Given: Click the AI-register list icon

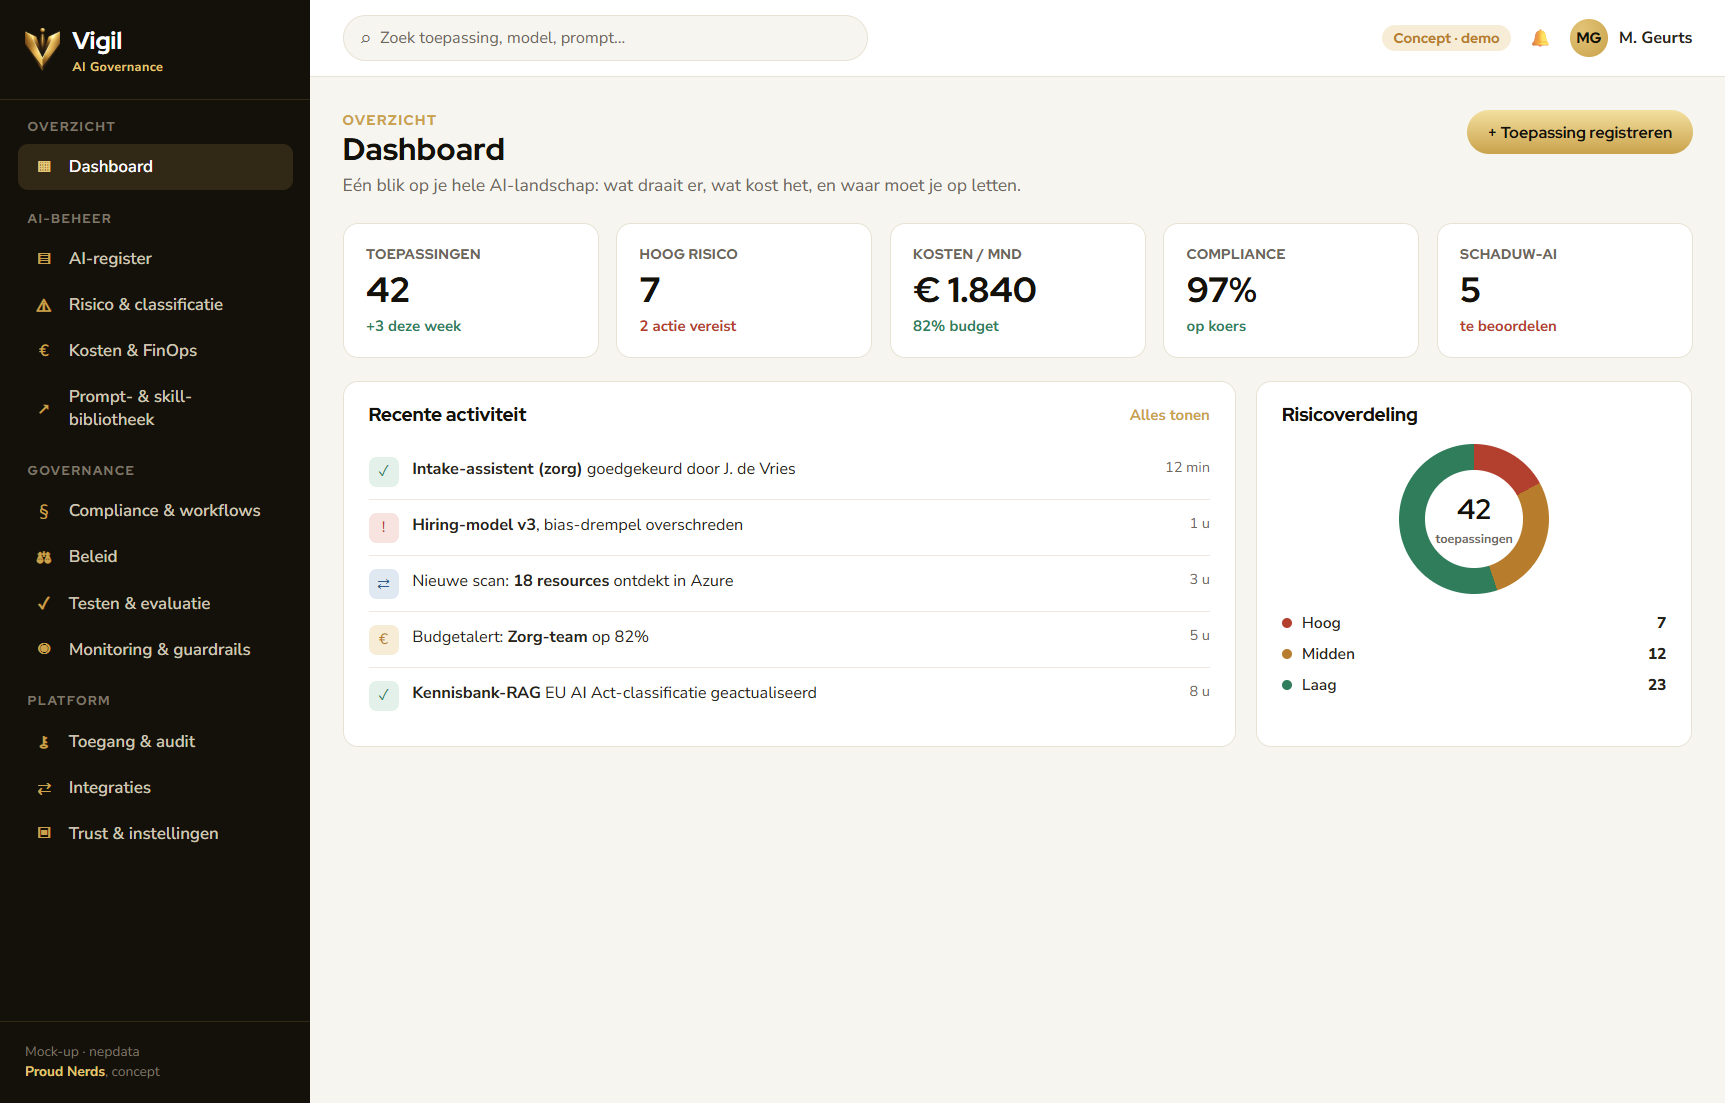Looking at the screenshot, I should (44, 259).
